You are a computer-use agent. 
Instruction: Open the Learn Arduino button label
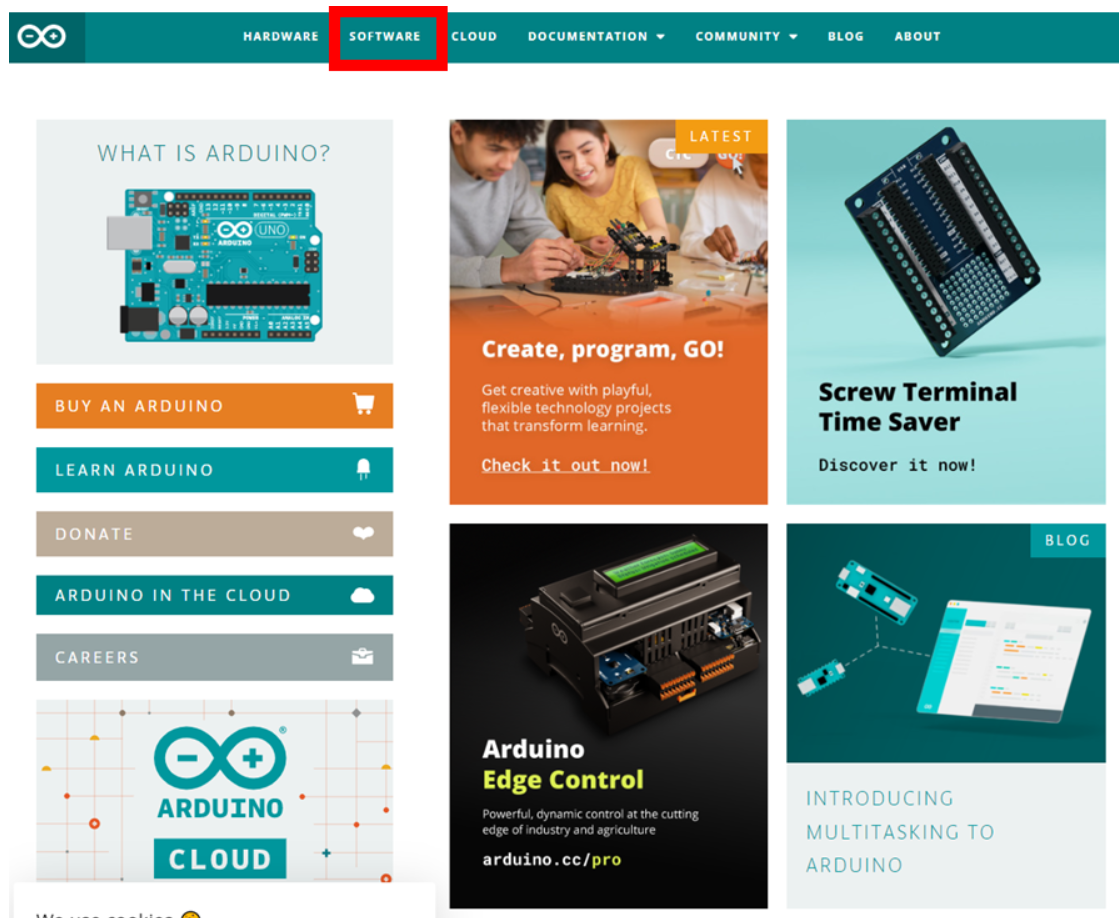click(134, 470)
